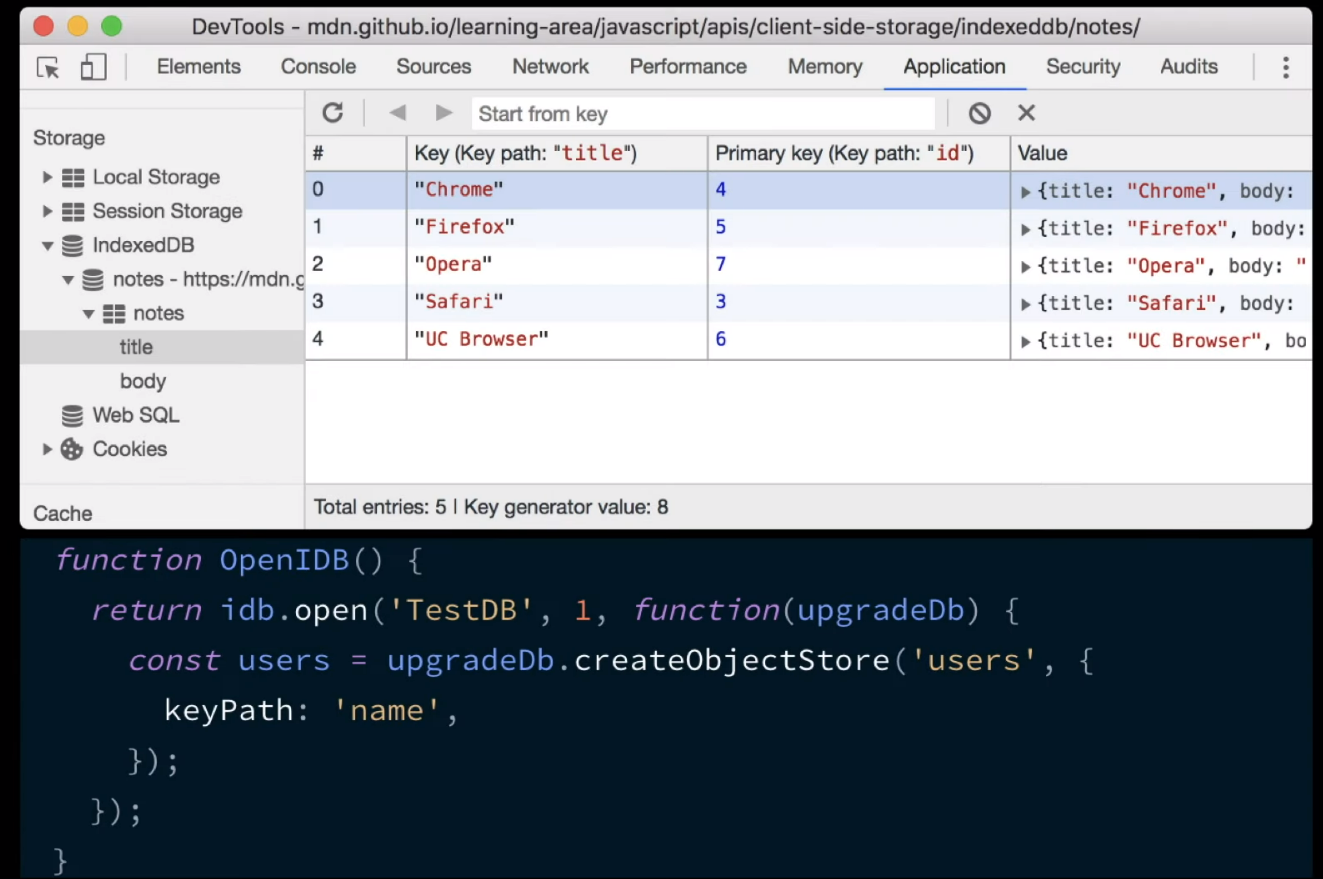
Task: Click the Start from key input field
Action: pyautogui.click(x=703, y=114)
